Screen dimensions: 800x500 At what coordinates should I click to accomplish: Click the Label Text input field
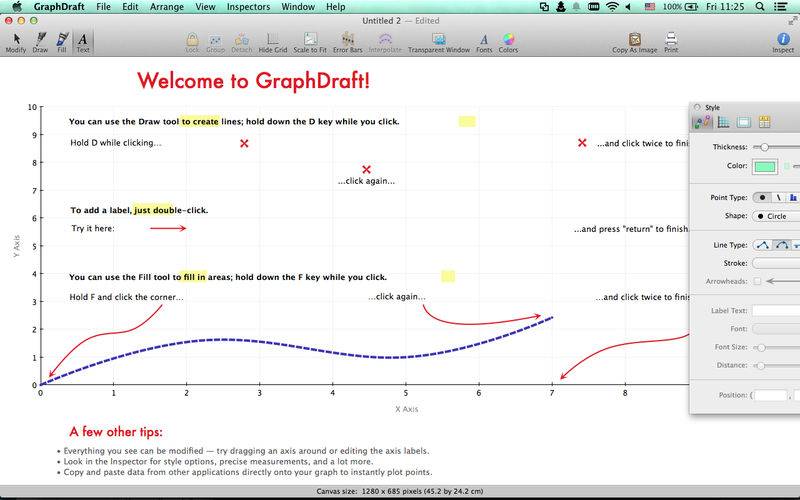pyautogui.click(x=776, y=311)
